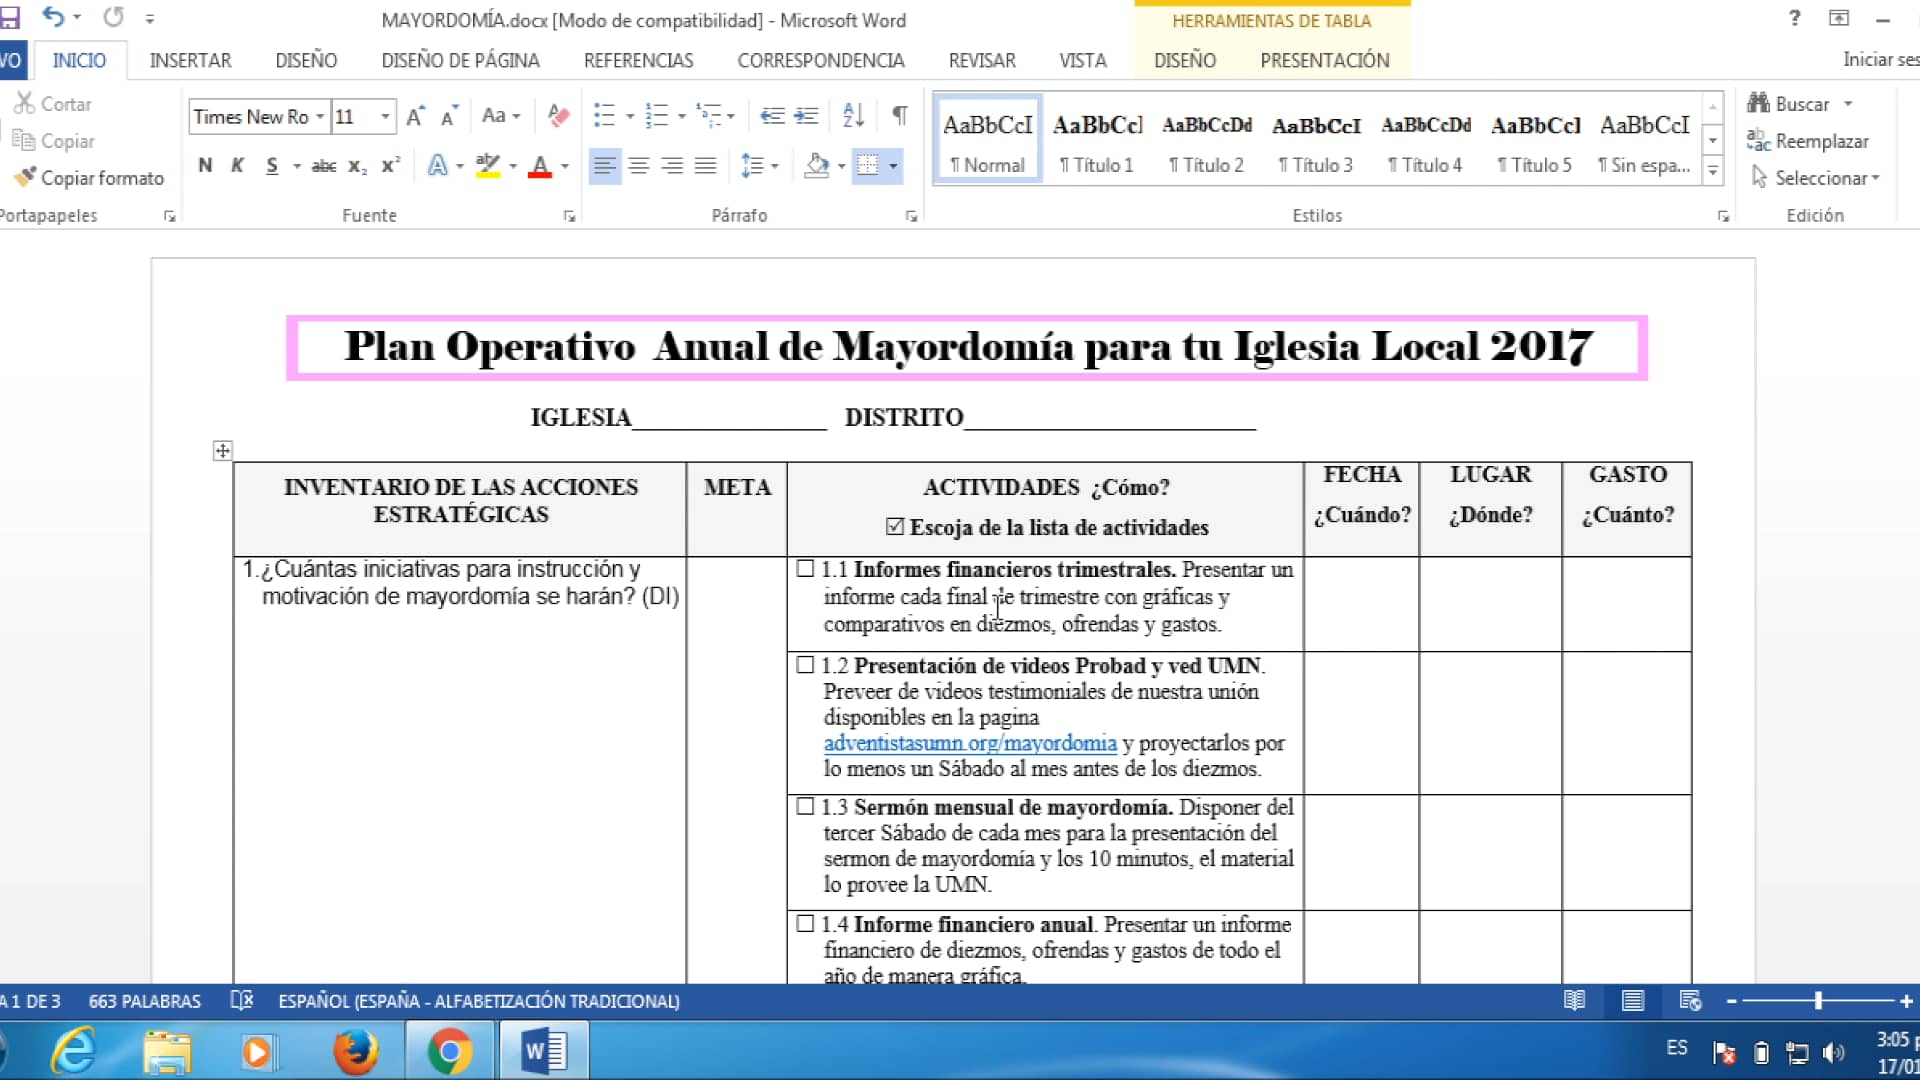The height and width of the screenshot is (1080, 1920).
Task: Apply superscript x² icon
Action: pyautogui.click(x=390, y=166)
